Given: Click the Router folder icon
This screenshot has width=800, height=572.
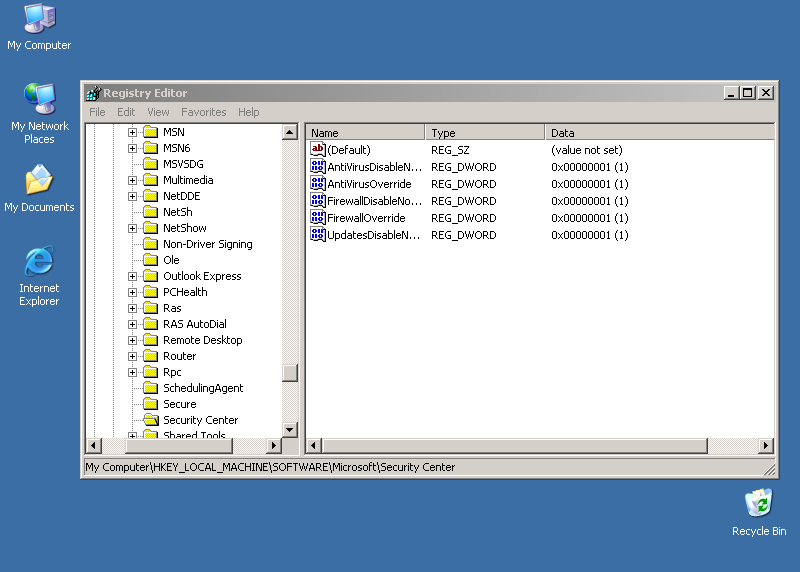Looking at the screenshot, I should (x=151, y=356).
